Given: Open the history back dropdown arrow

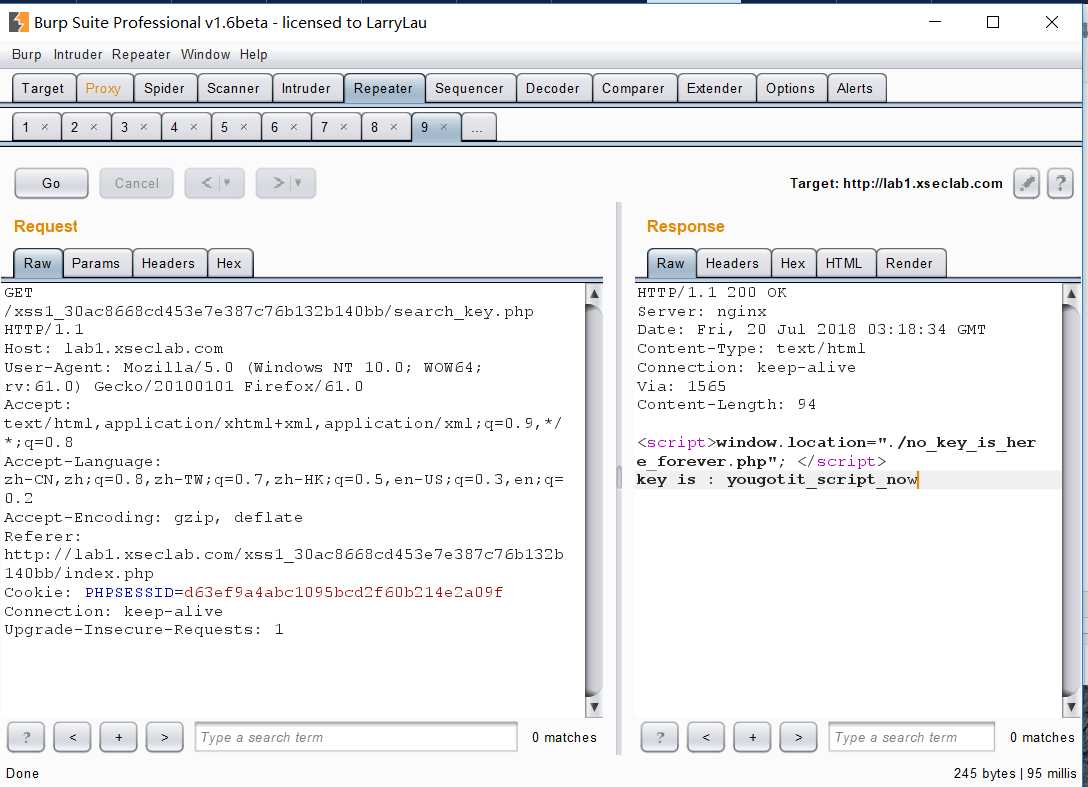Looking at the screenshot, I should (227, 183).
